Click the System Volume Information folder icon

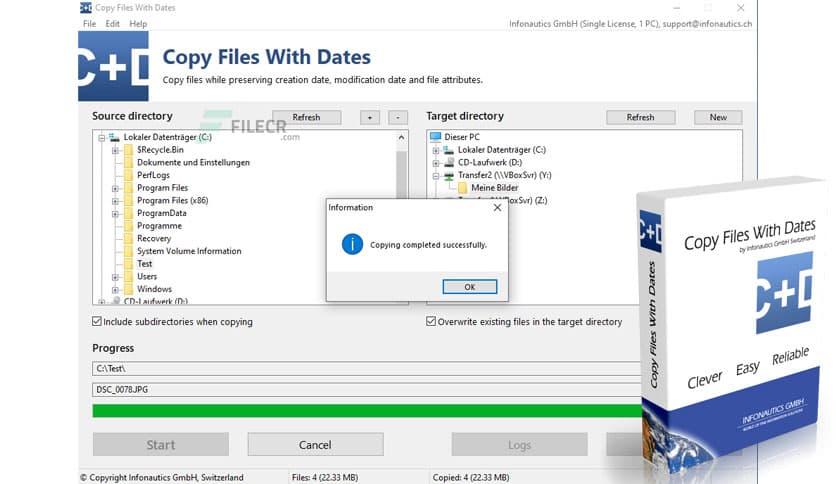point(128,251)
